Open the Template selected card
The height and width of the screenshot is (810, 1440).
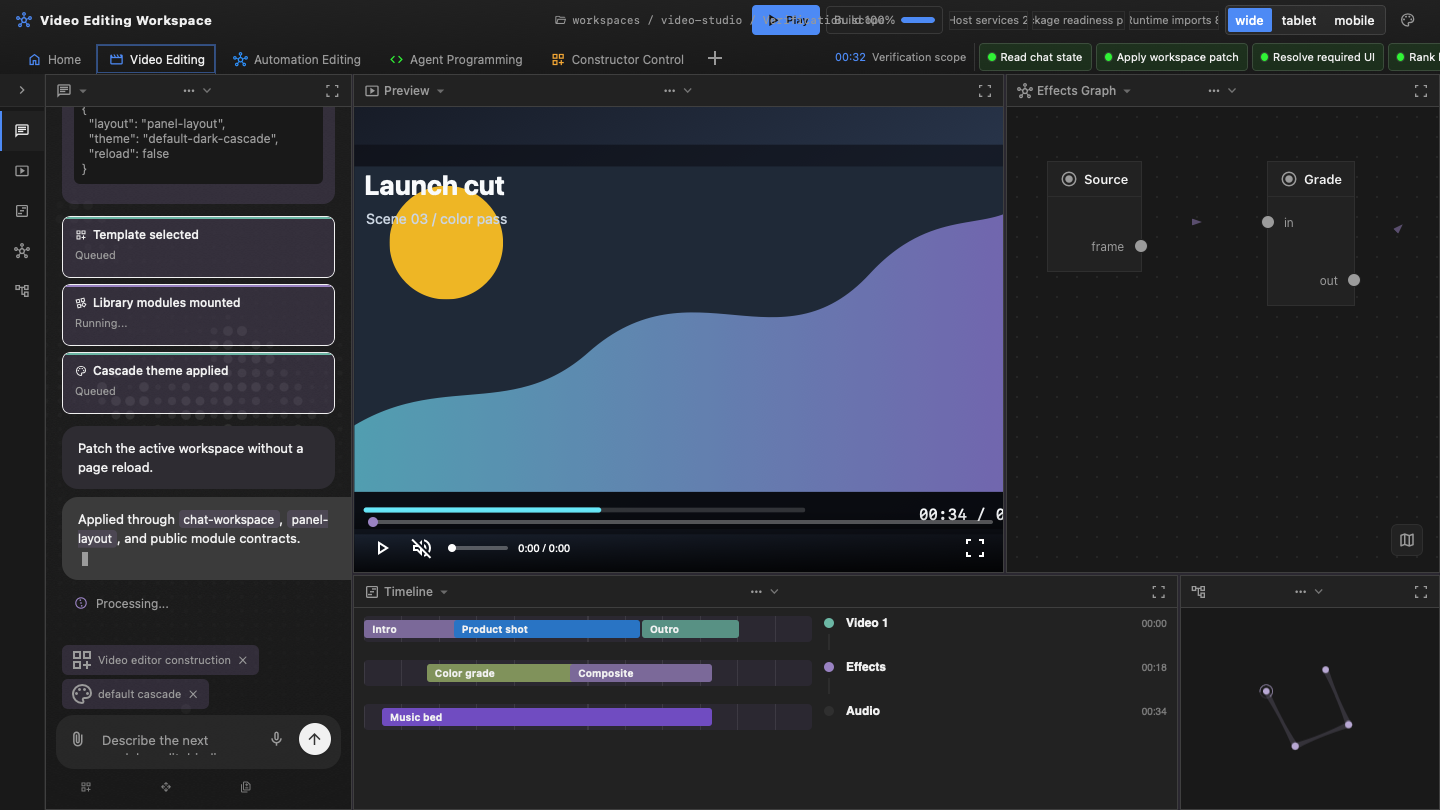pyautogui.click(x=198, y=247)
